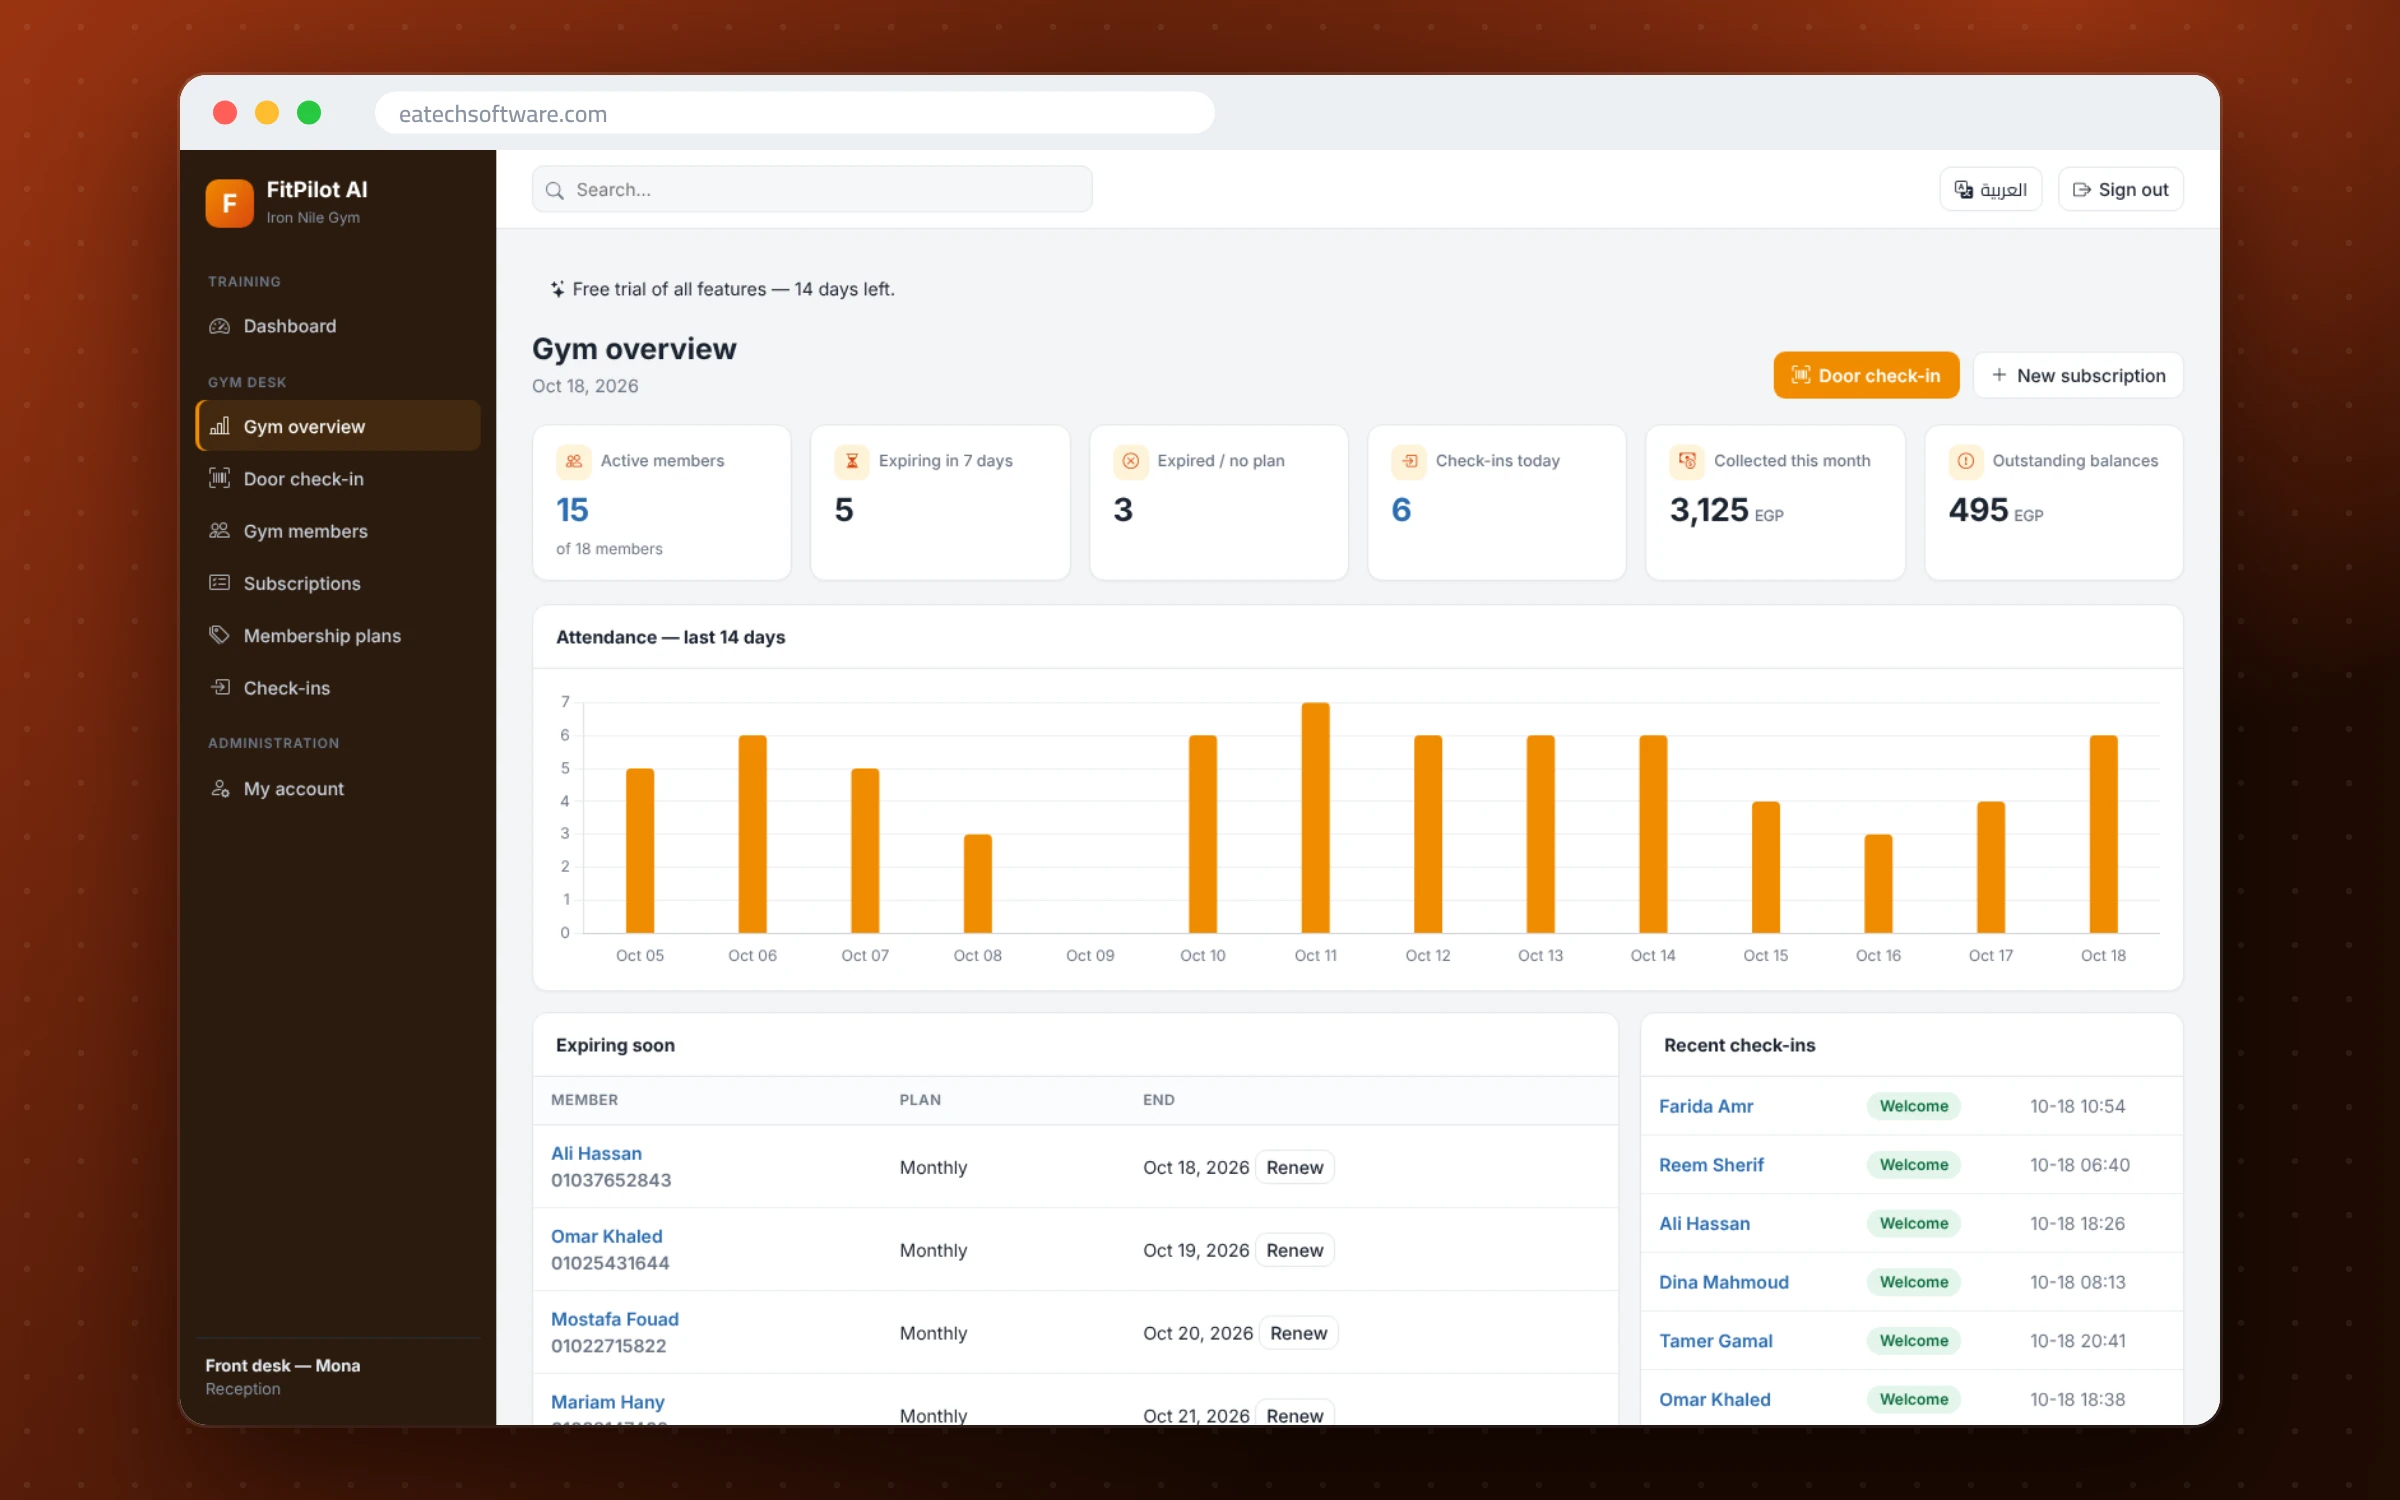
Task: Click the Gym members people icon
Action: pyautogui.click(x=219, y=531)
